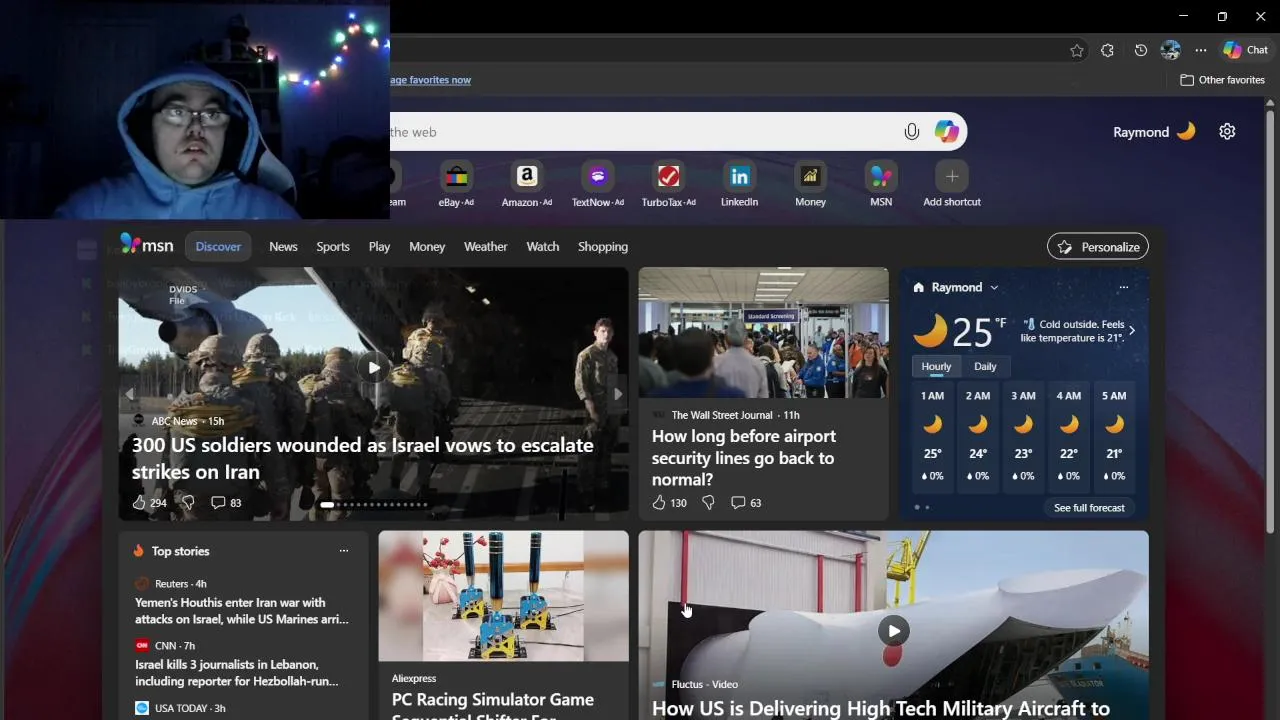
Task: Expand the Raymond weather location dropdown
Action: point(993,288)
